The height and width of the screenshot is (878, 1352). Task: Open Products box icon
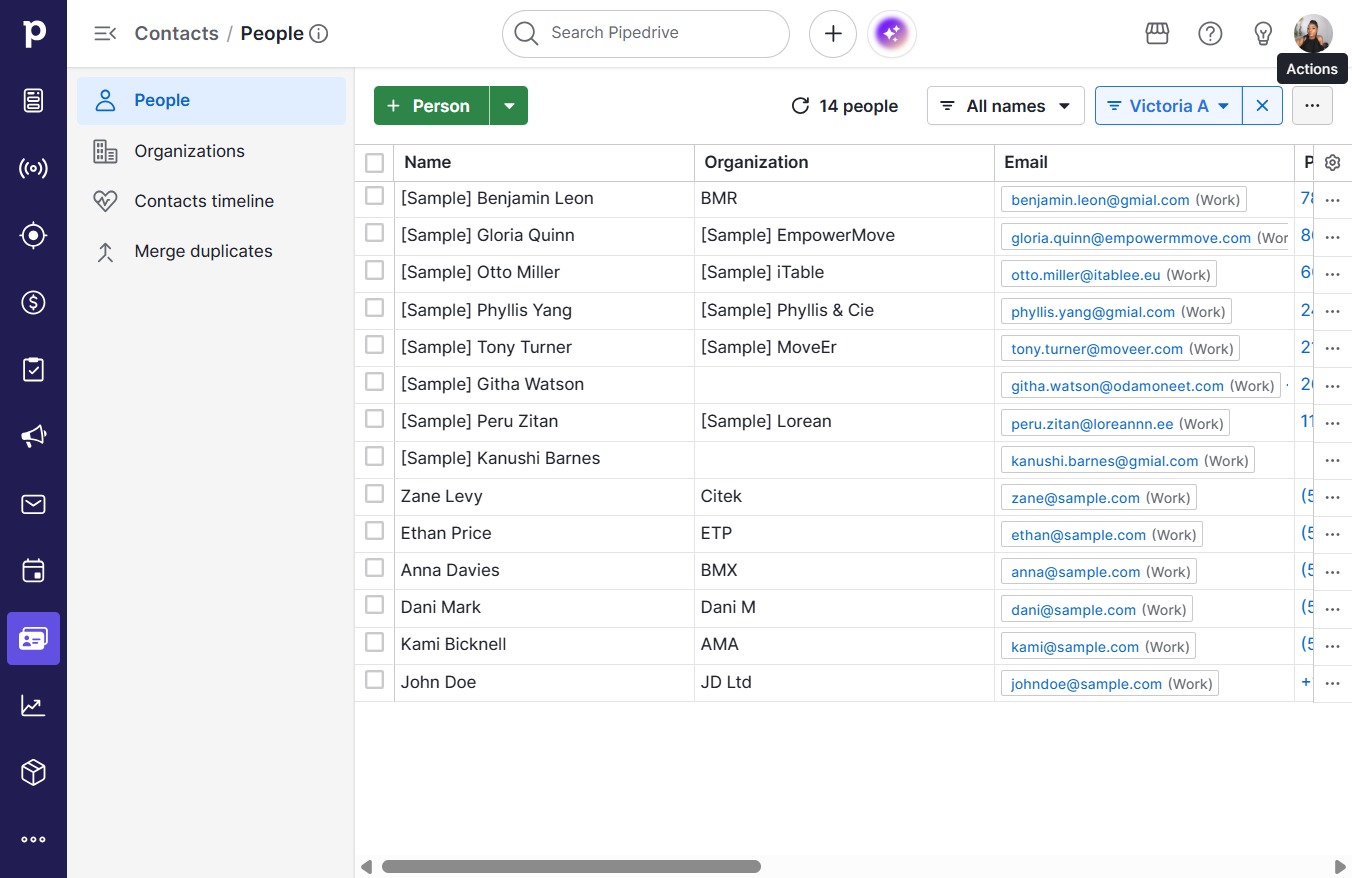click(33, 772)
